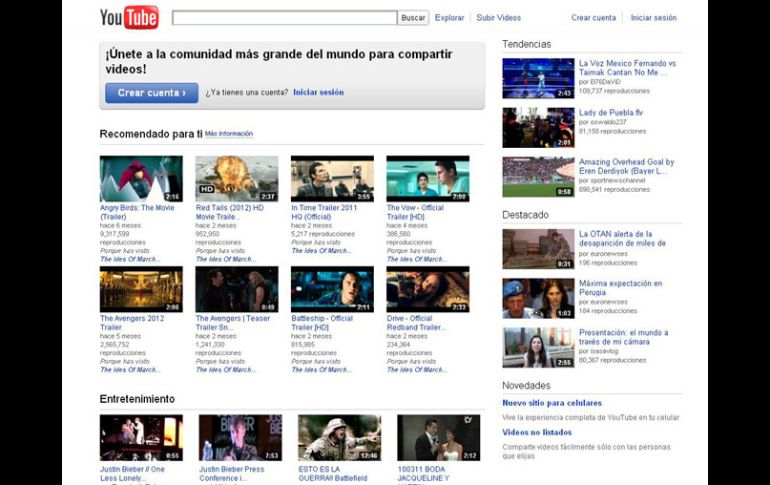Open In Time Trailer 2011 thumbnail
This screenshot has width=770, height=485.
pyautogui.click(x=332, y=178)
